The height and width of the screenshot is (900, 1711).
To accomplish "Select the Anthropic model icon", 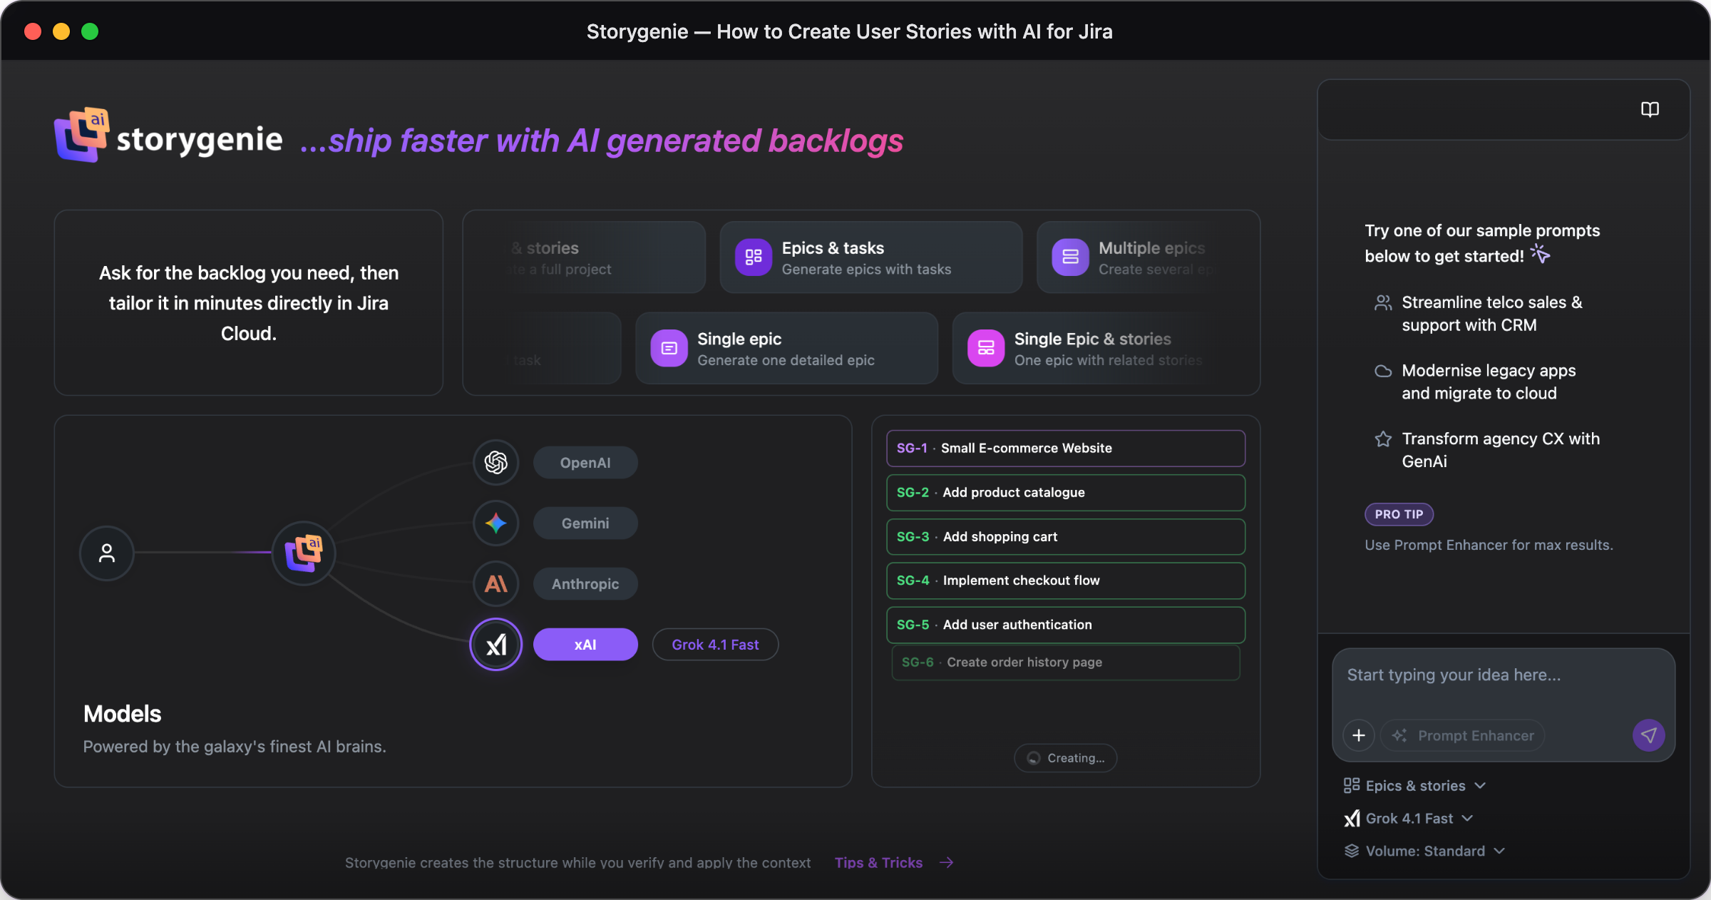I will click(x=496, y=583).
